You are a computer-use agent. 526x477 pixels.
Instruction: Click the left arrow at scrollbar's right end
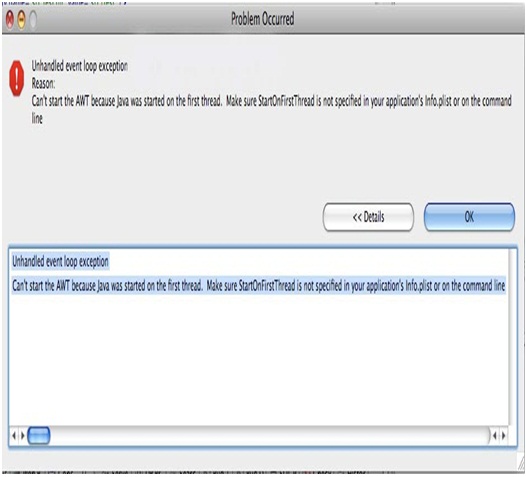point(495,435)
